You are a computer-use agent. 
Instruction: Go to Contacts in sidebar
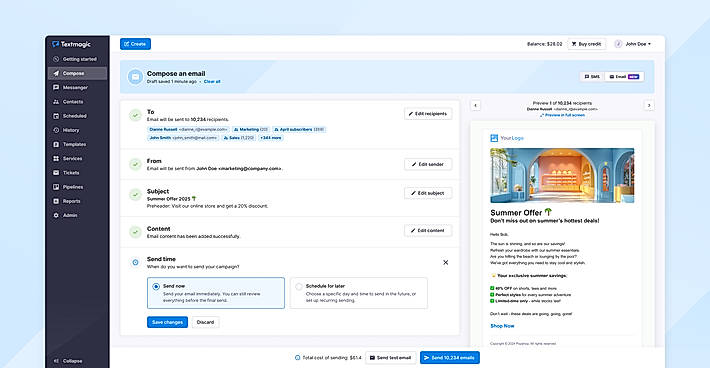(77, 102)
